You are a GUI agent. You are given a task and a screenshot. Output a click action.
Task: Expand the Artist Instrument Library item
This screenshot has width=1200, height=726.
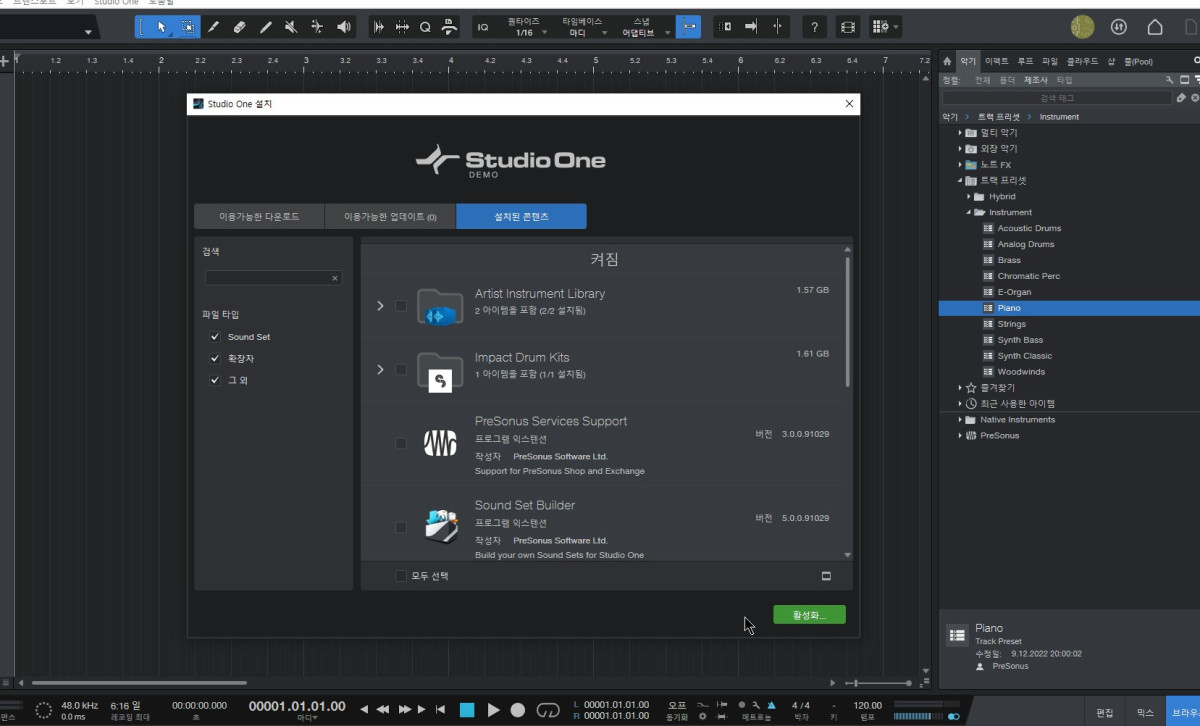click(x=380, y=306)
